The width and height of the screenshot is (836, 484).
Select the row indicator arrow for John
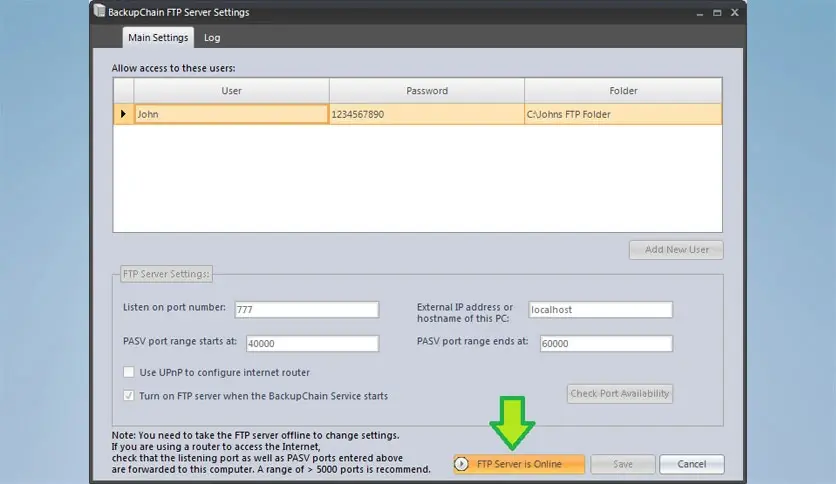click(x=123, y=114)
